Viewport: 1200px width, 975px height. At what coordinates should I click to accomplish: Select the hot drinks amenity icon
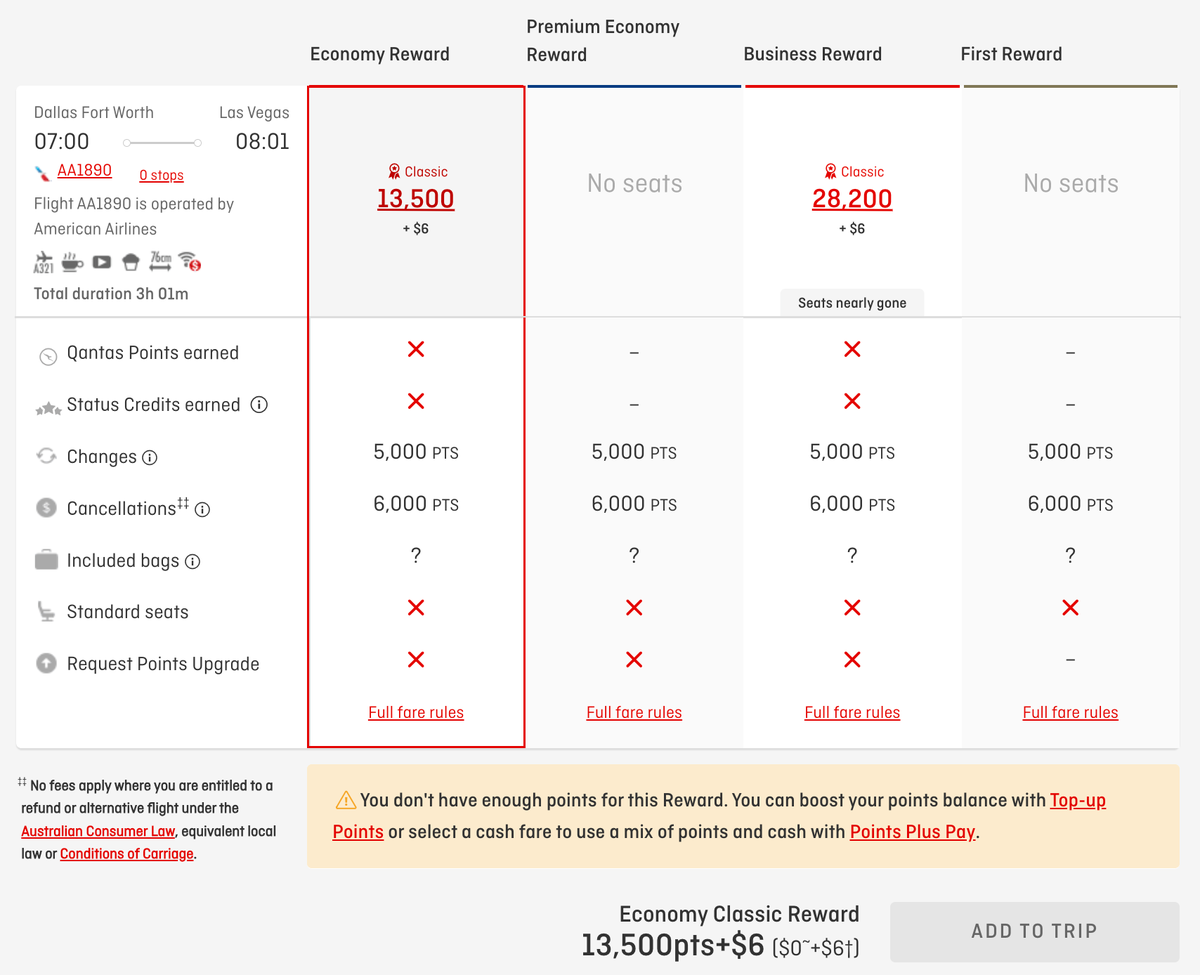tap(72, 262)
